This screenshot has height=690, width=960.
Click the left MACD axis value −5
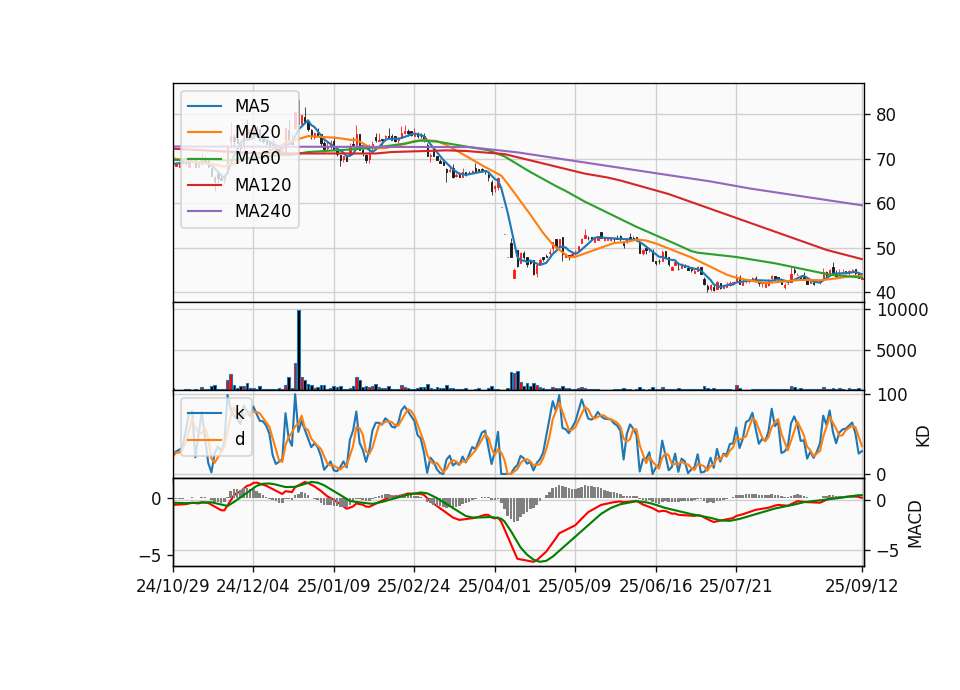150,555
